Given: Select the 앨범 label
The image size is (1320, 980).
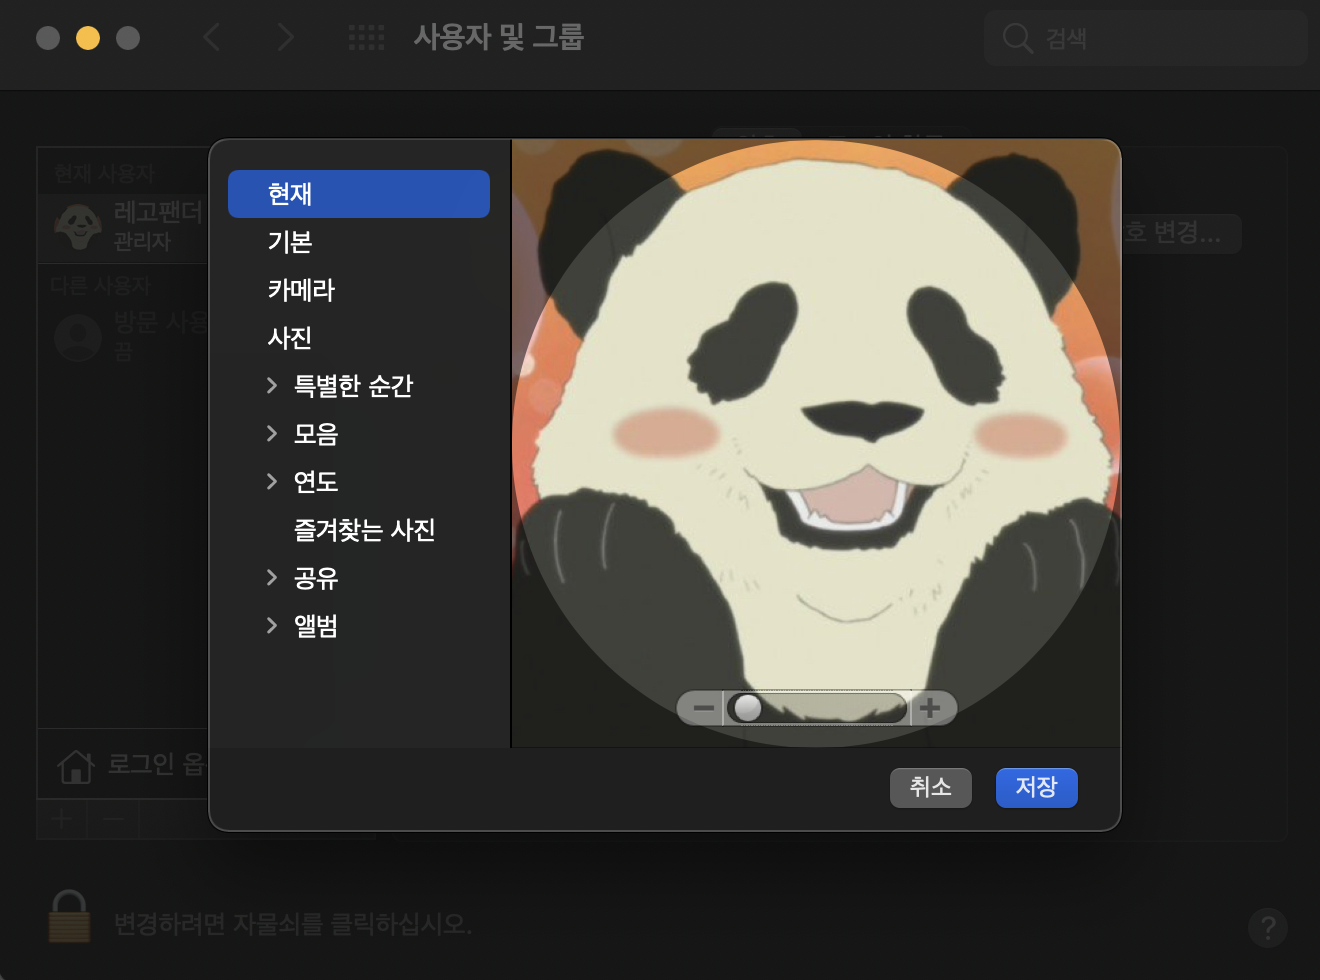Looking at the screenshot, I should coord(316,626).
